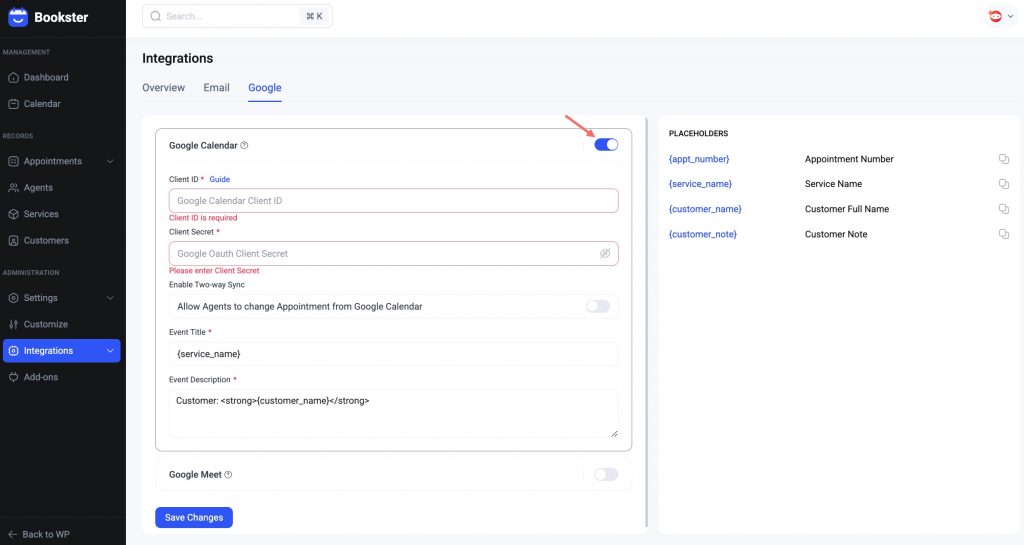Enable the Google Meet toggle
The height and width of the screenshot is (545, 1024).
pos(606,475)
